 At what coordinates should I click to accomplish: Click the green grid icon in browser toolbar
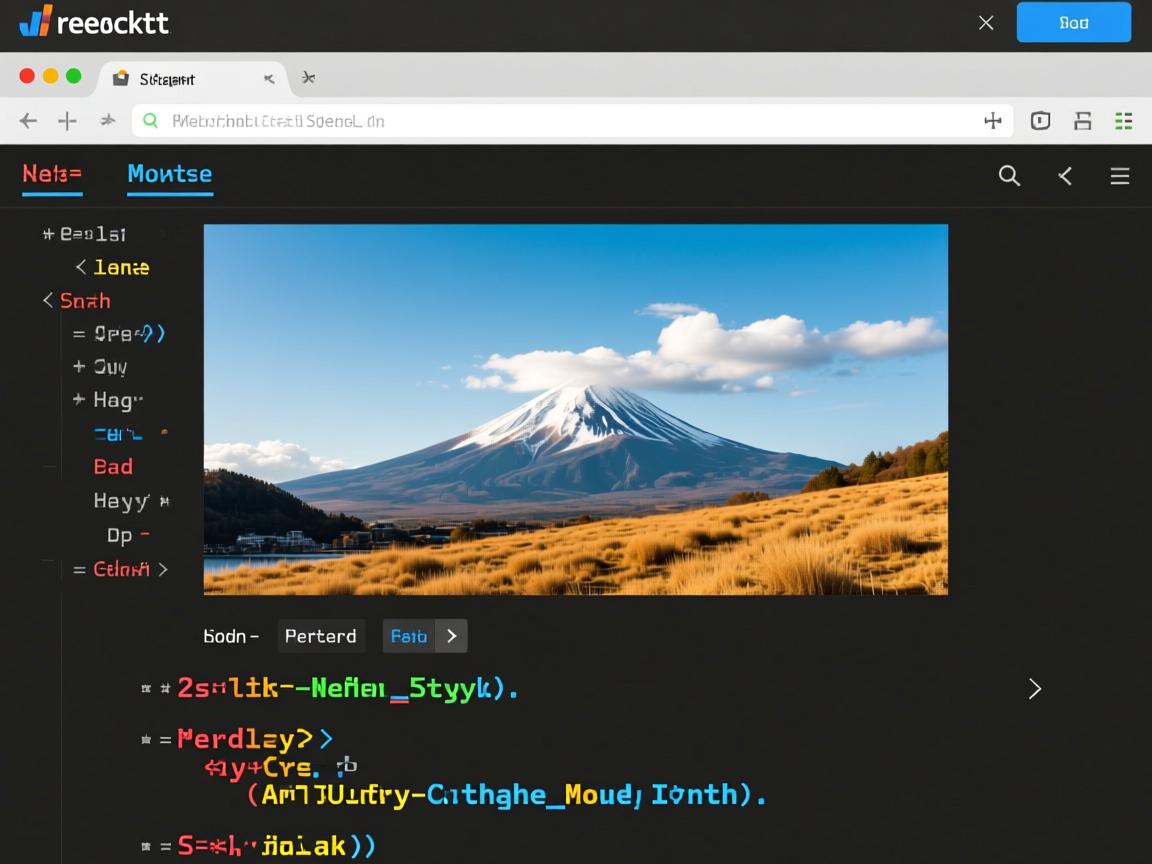point(1123,121)
